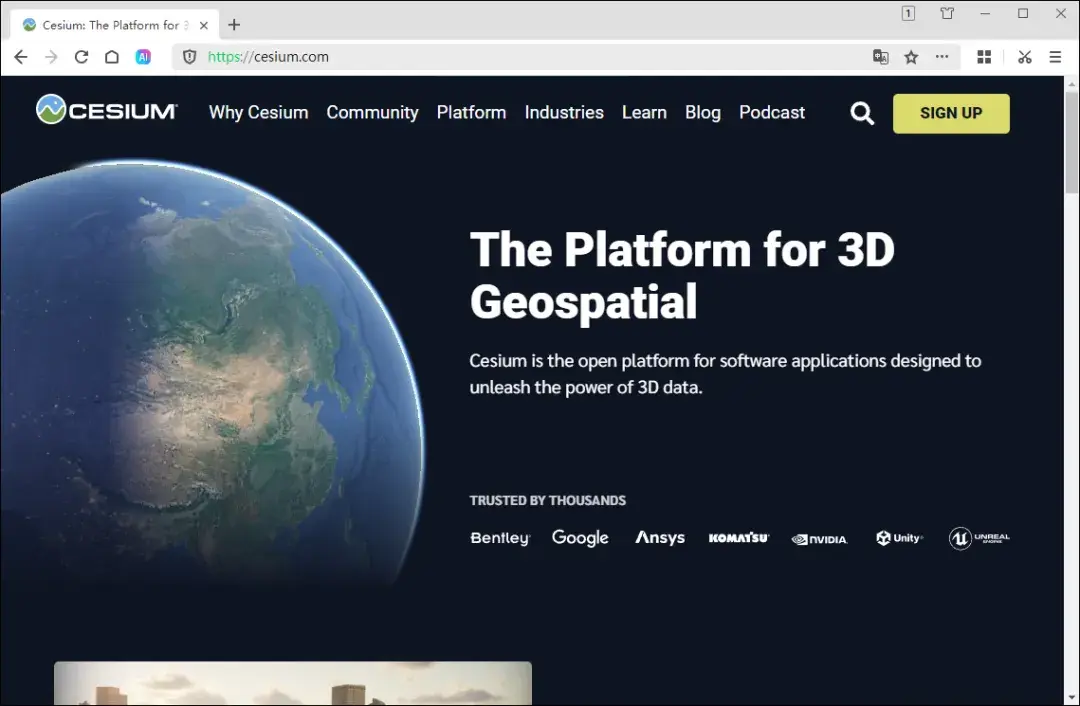
Task: Open the extensions grid icon
Action: (x=984, y=57)
